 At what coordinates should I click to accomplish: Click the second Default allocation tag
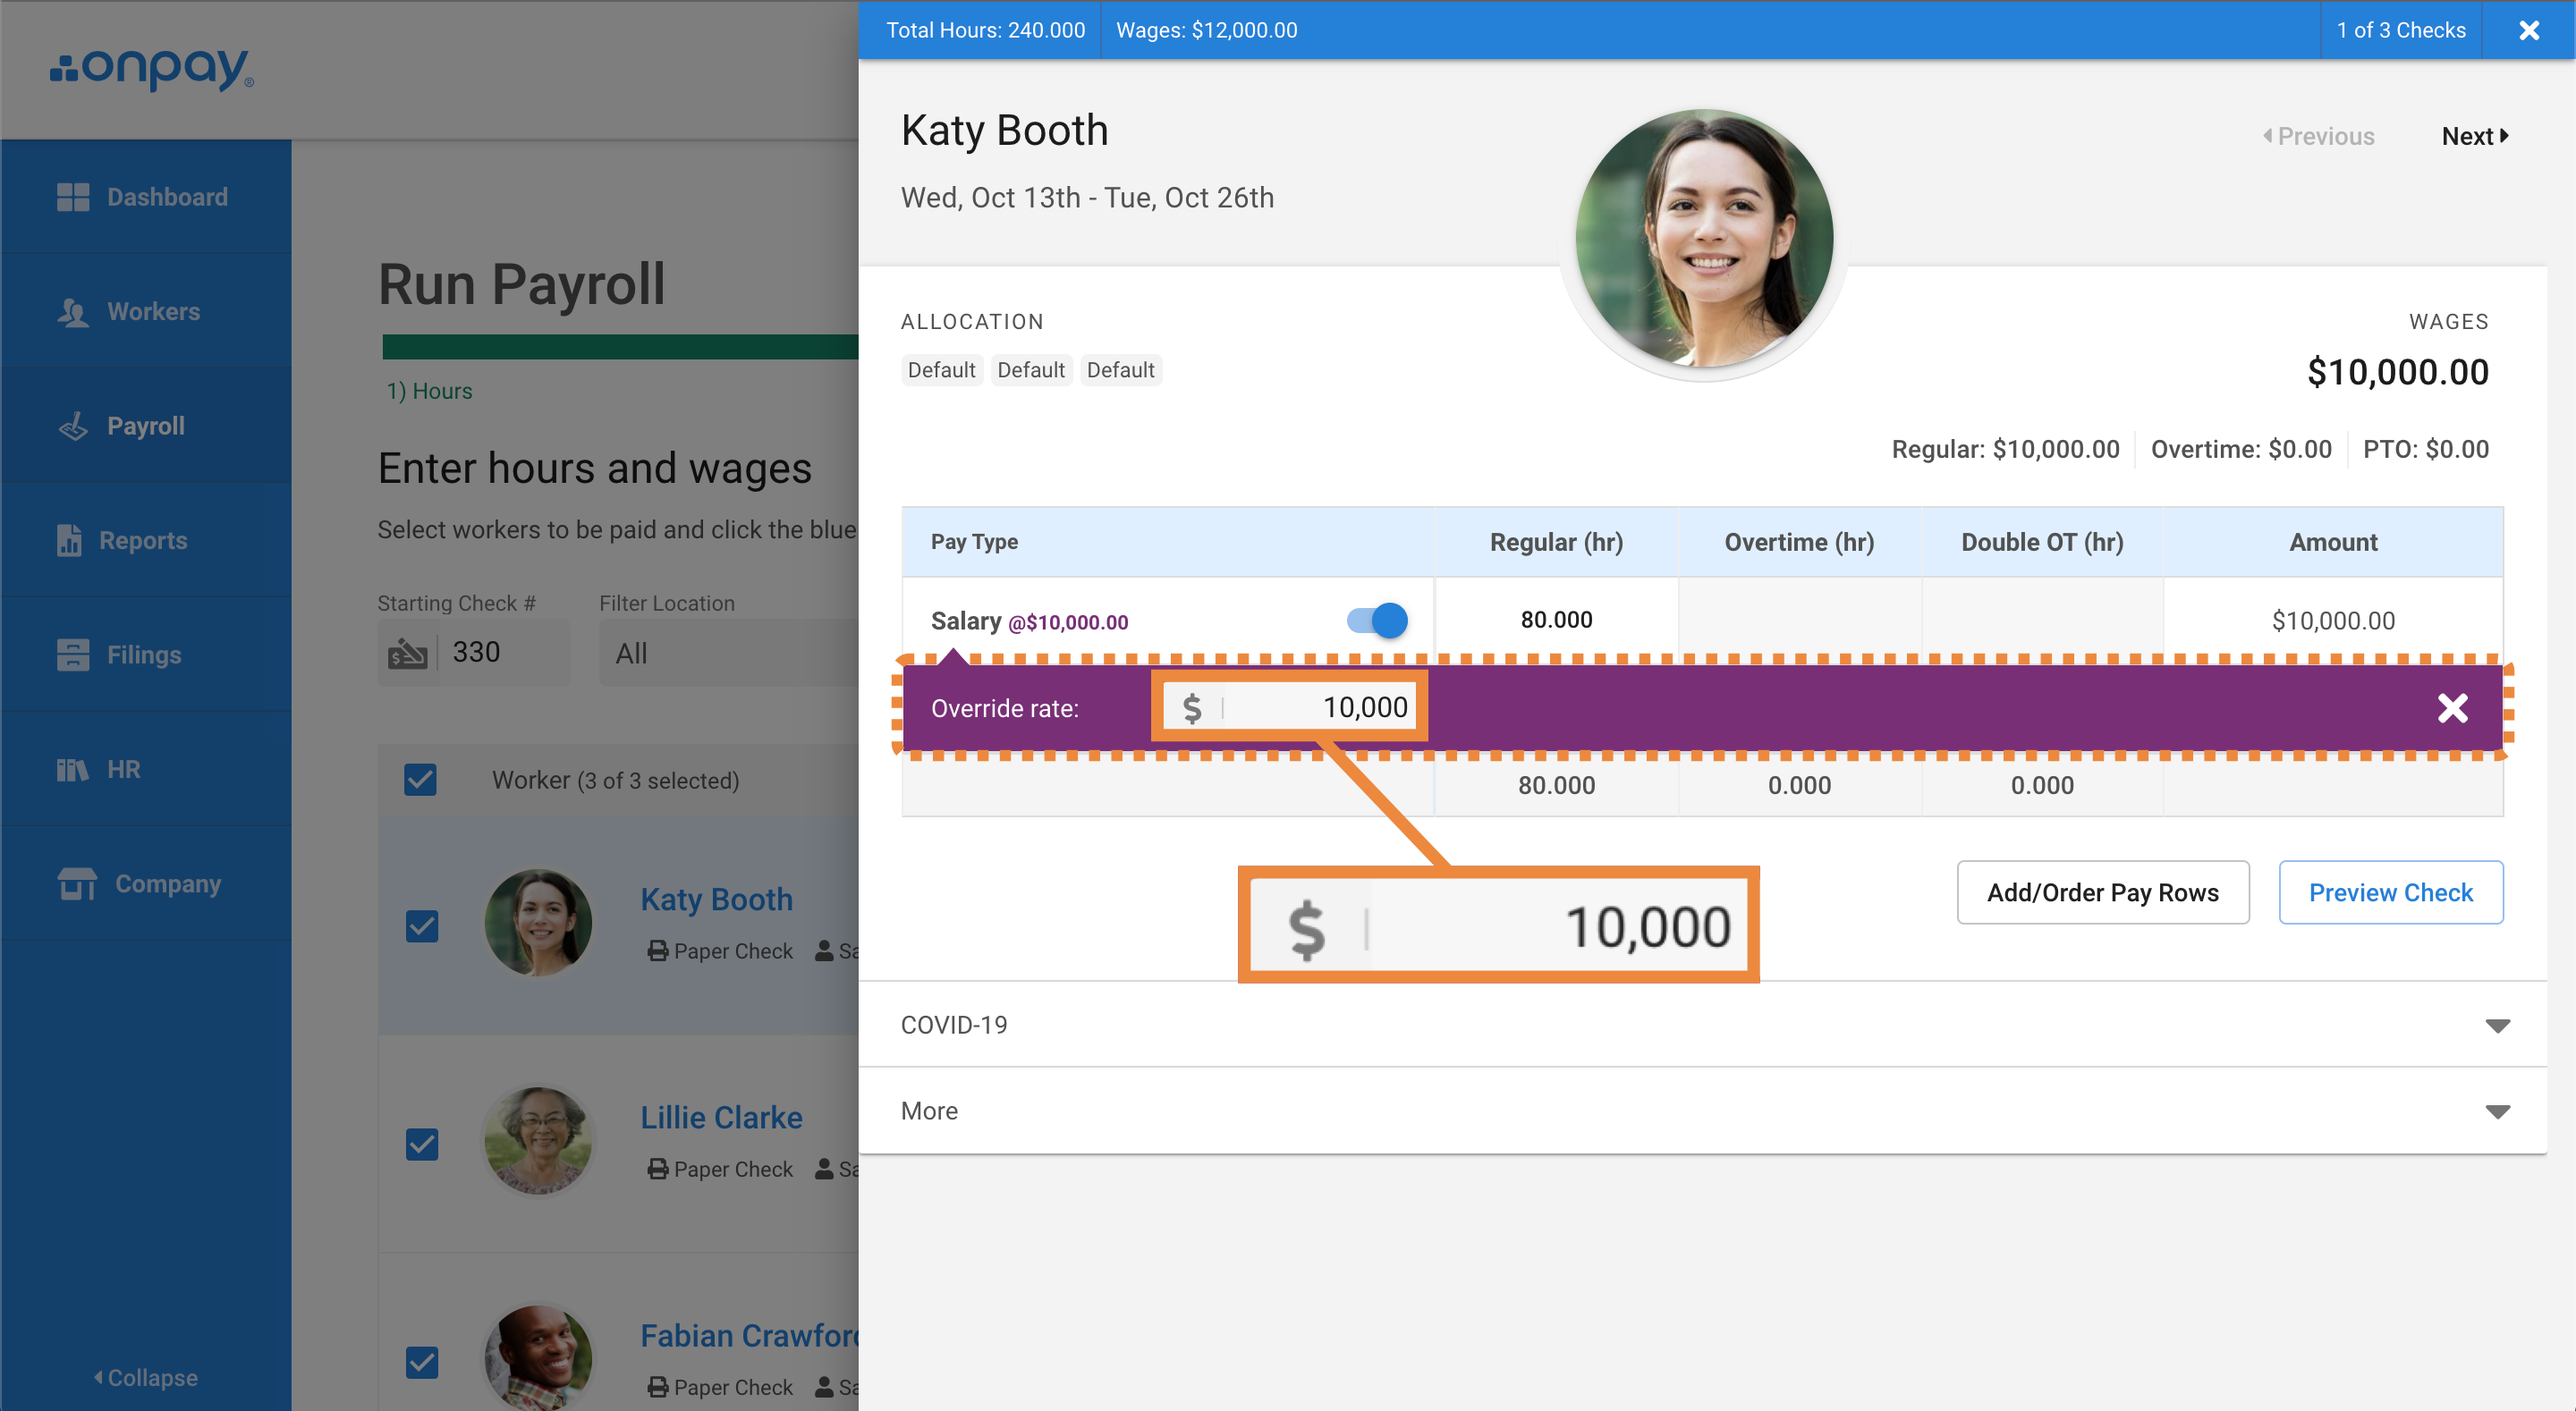1031,370
